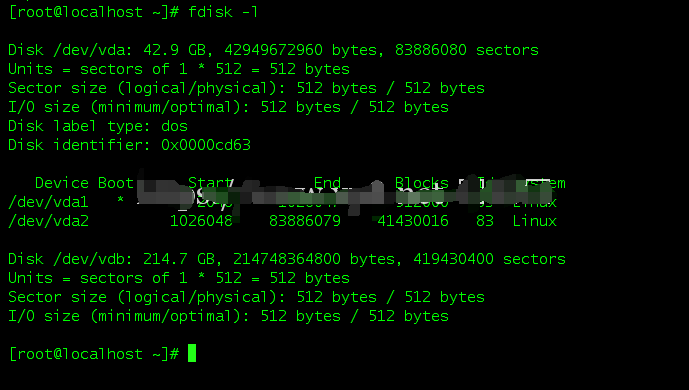Click the 'Linux' system type for vda2
The height and width of the screenshot is (390, 689).
coord(534,221)
